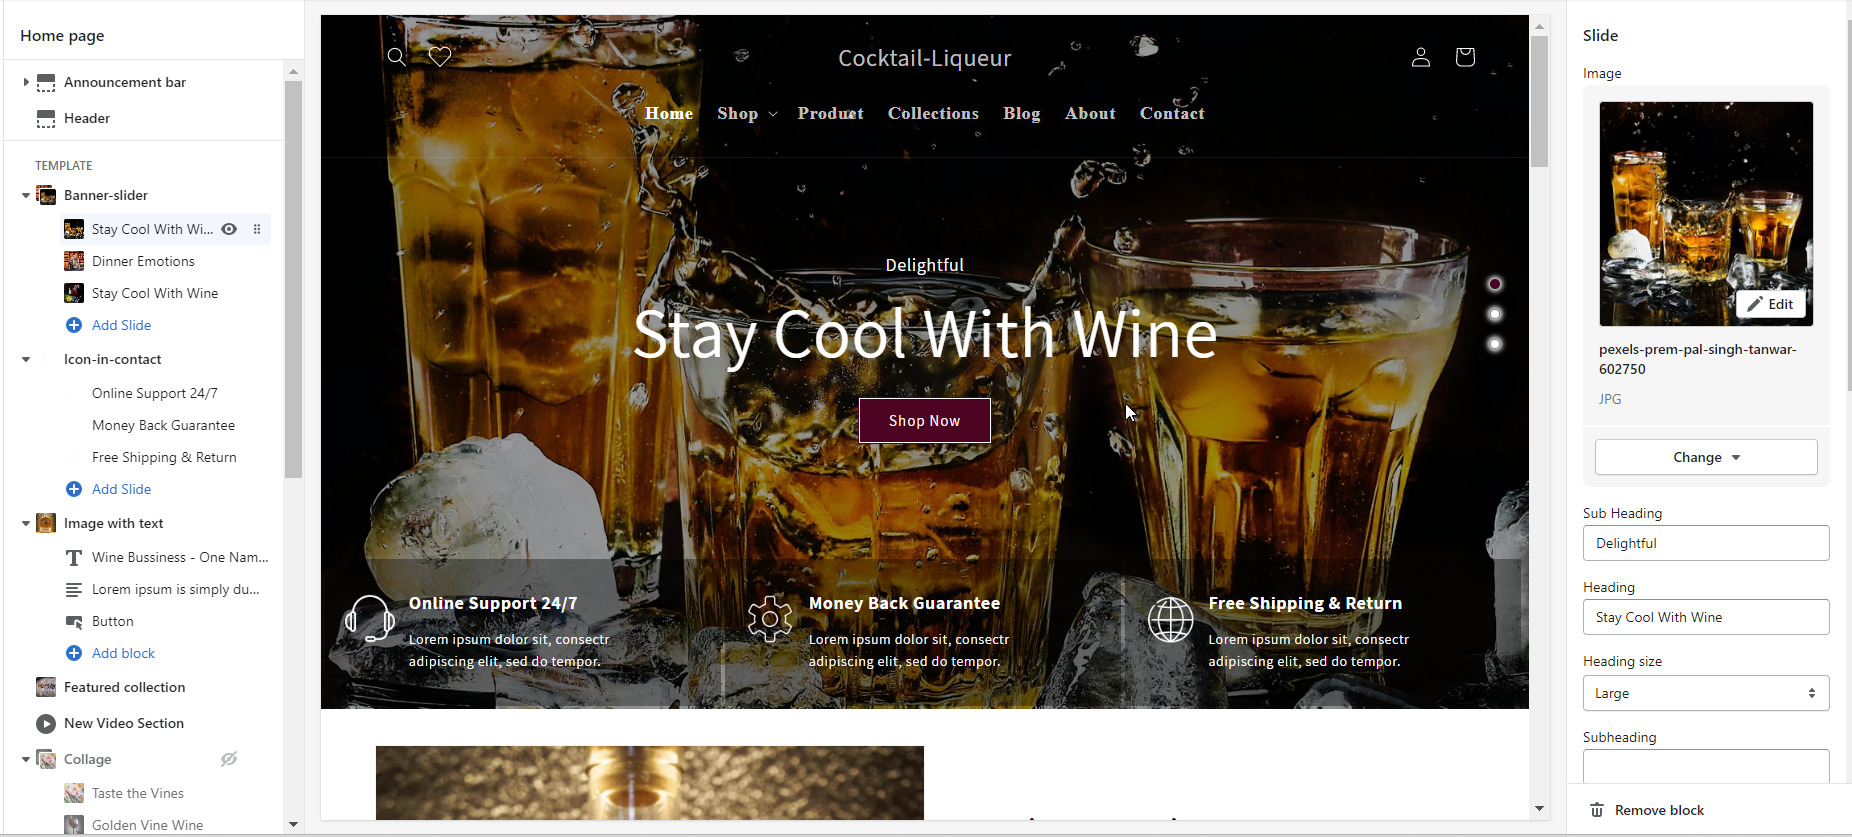The image size is (1852, 837).
Task: Open the Collections menu item
Action: [x=933, y=113]
